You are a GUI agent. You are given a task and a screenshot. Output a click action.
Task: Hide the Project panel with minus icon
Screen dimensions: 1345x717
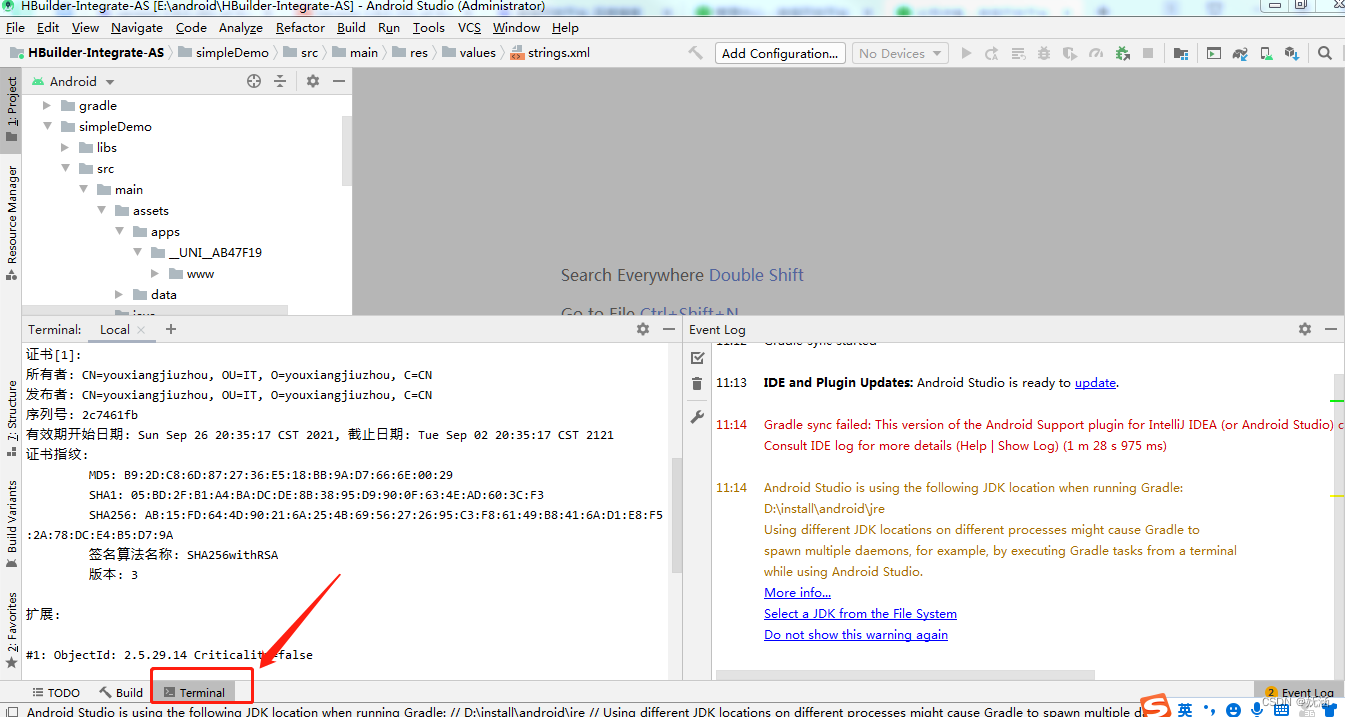coord(339,81)
